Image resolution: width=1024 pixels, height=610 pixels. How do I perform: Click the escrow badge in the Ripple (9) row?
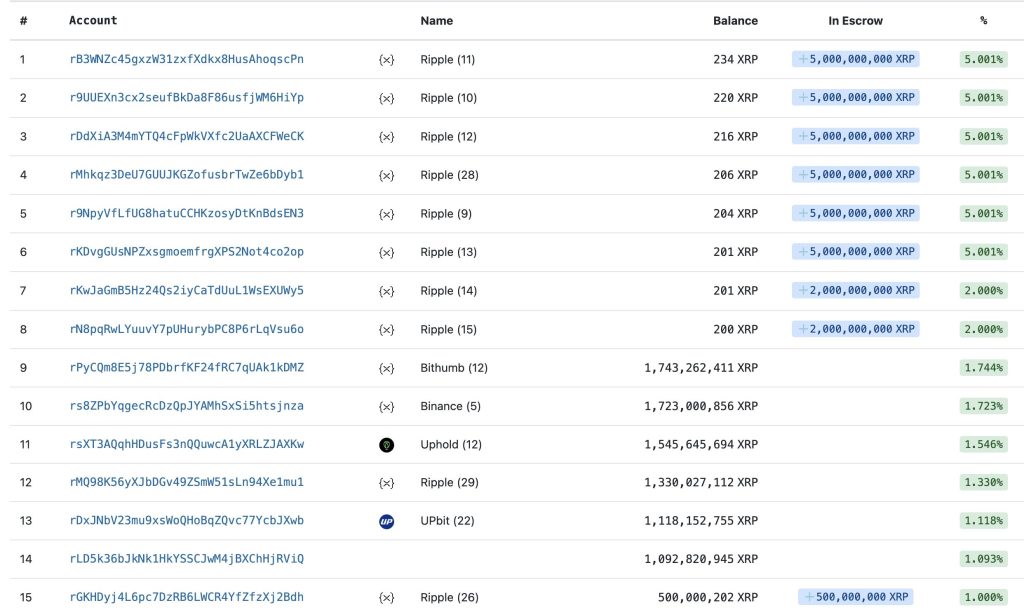[x=856, y=213]
